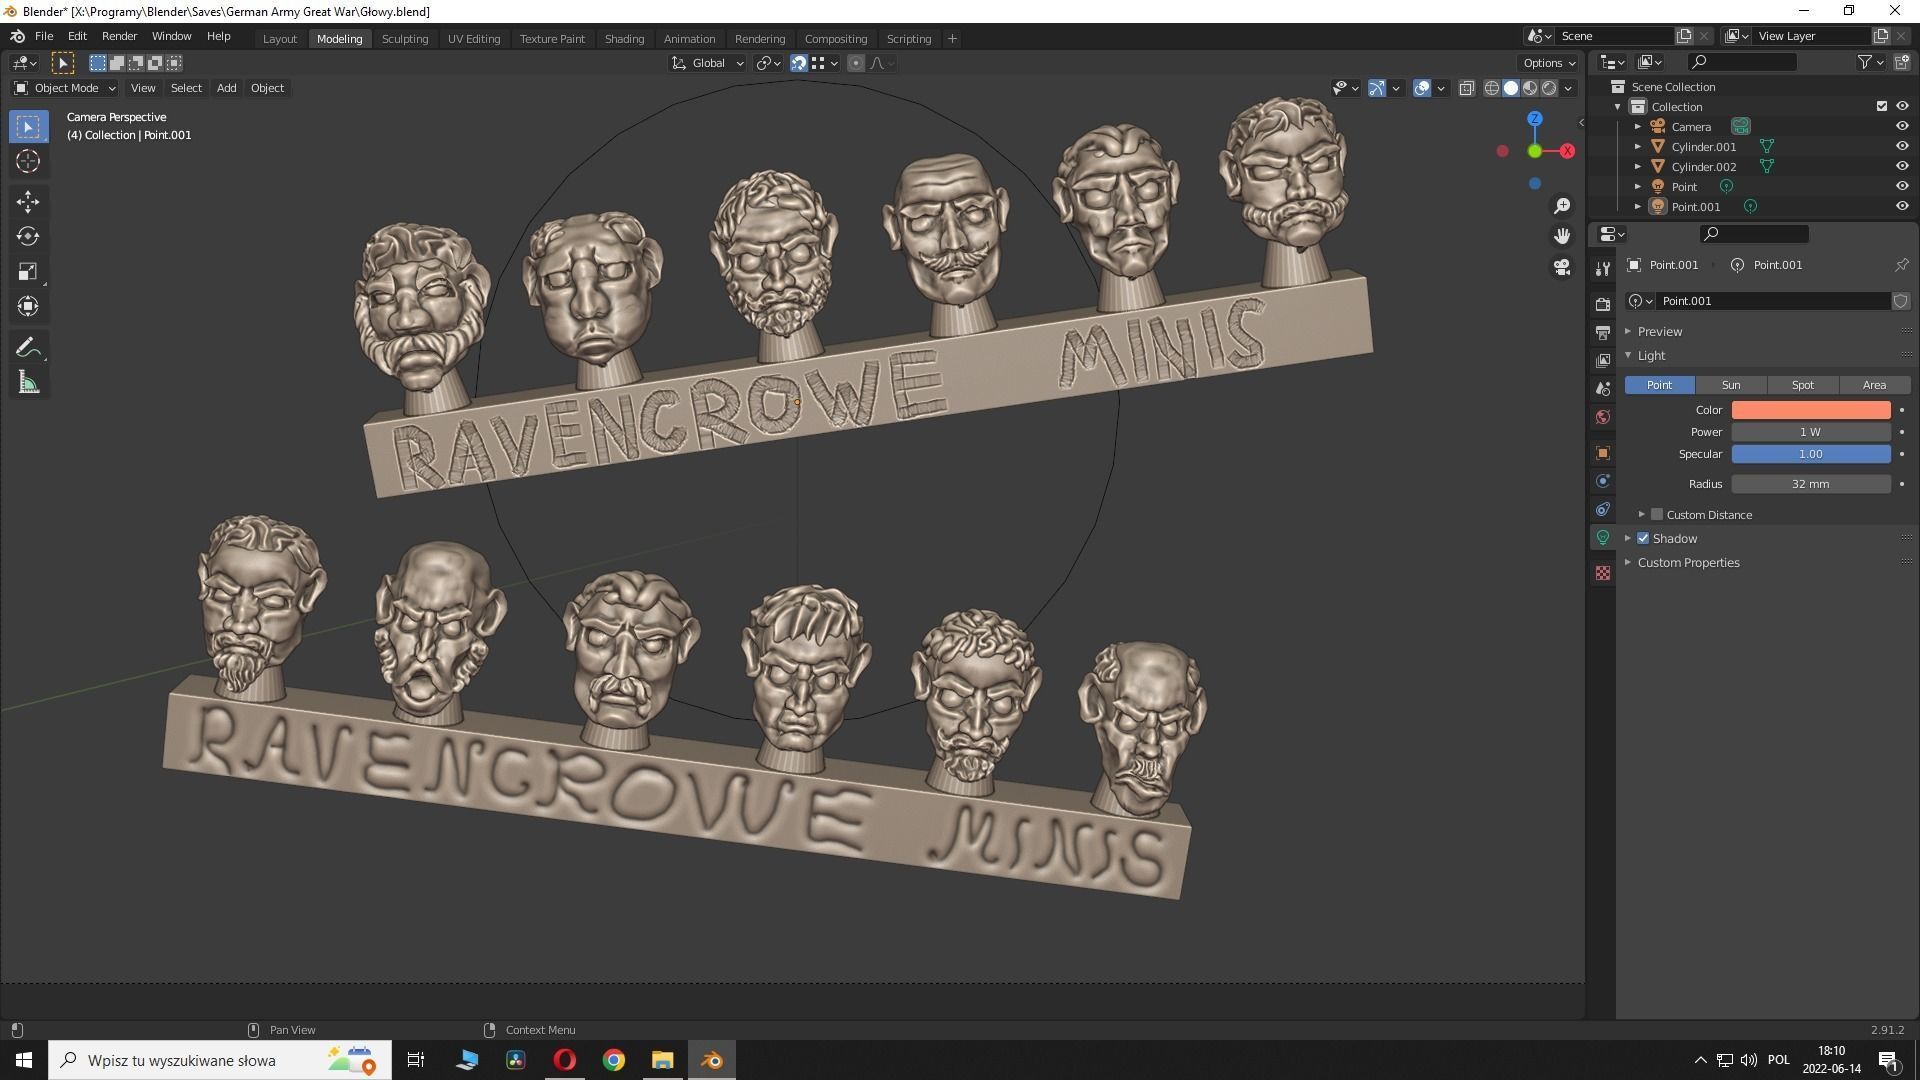This screenshot has height=1080, width=1920.
Task: Open the Scene properties tab
Action: pyautogui.click(x=1603, y=388)
